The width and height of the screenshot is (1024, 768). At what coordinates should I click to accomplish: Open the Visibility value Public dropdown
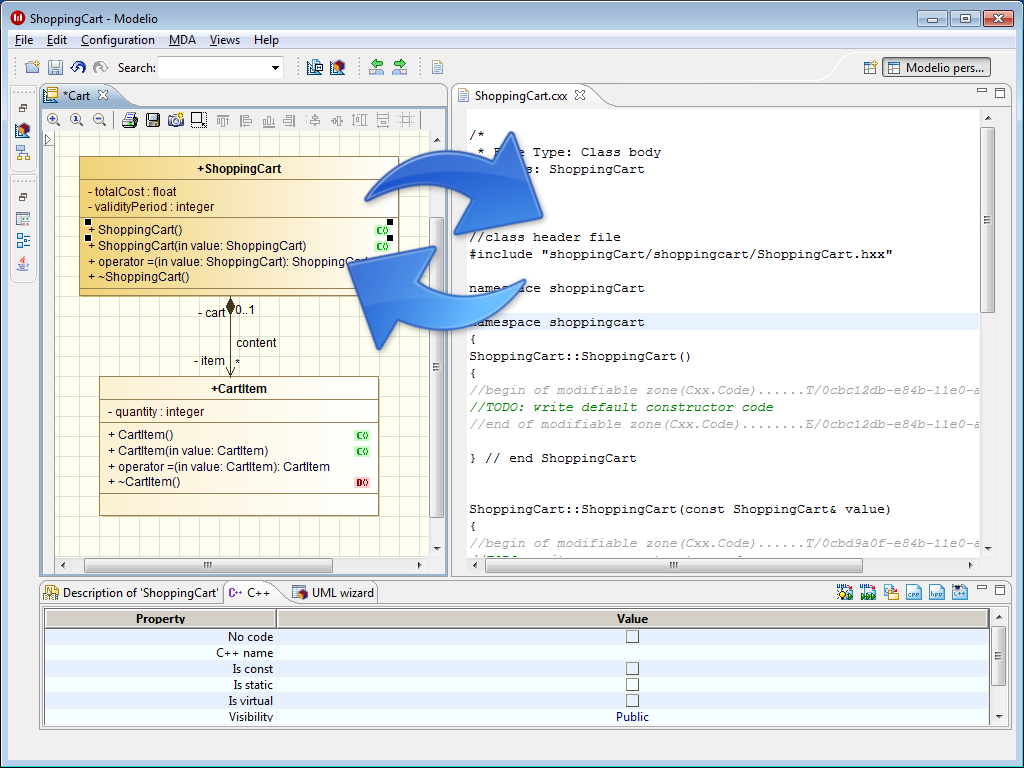(632, 716)
